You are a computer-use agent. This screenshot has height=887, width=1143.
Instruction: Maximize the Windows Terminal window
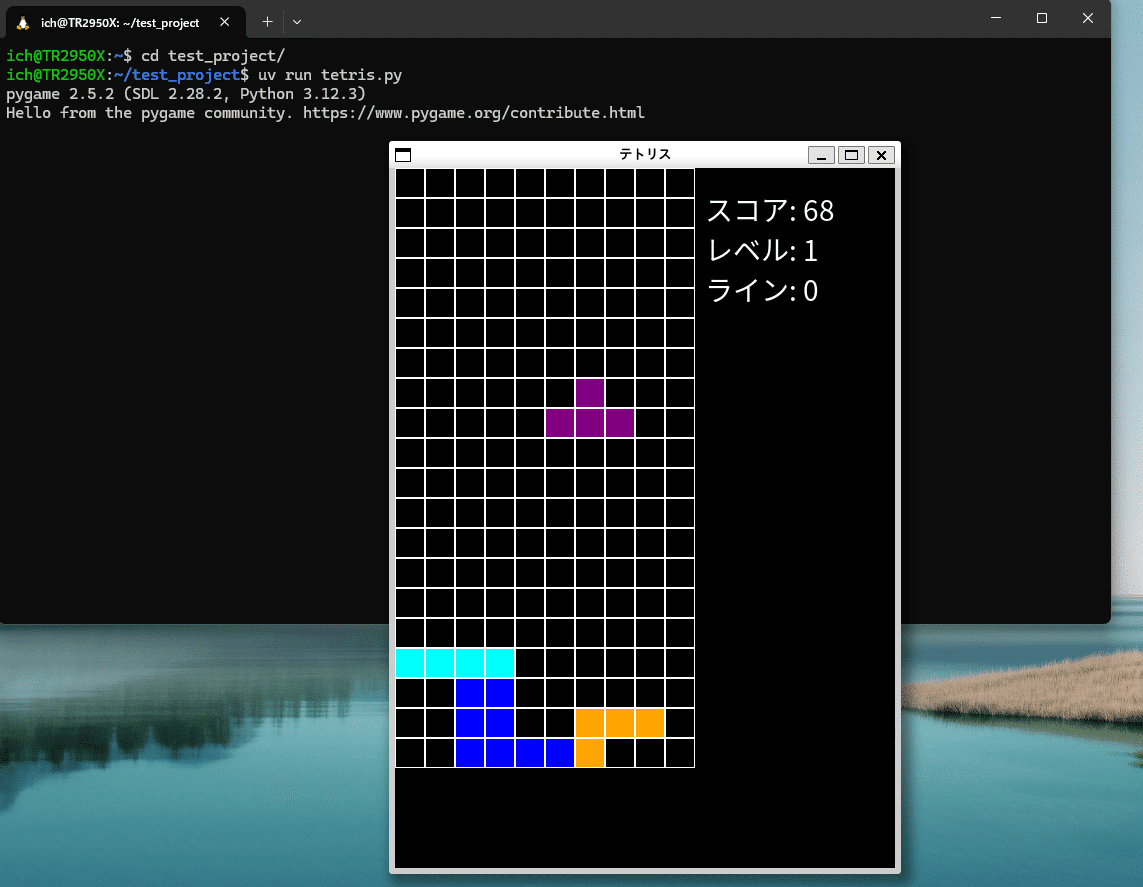click(1042, 18)
